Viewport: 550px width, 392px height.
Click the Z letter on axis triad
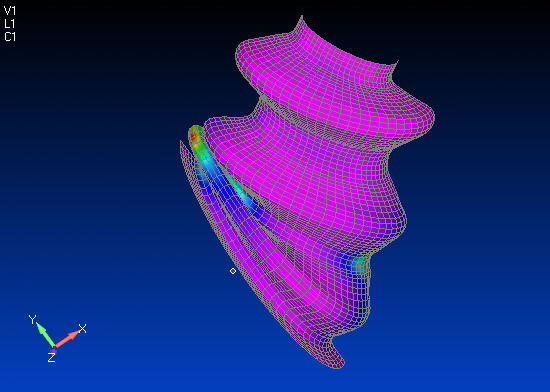point(52,358)
